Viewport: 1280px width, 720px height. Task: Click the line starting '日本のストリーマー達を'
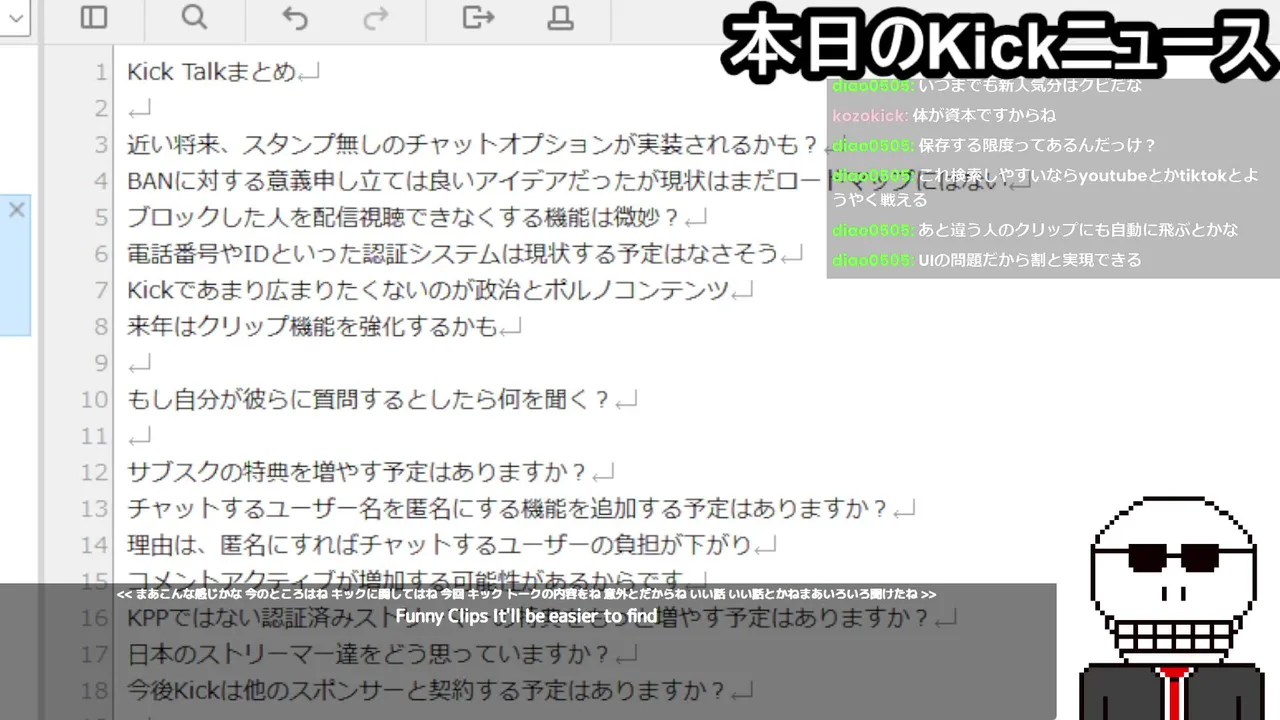click(x=369, y=655)
